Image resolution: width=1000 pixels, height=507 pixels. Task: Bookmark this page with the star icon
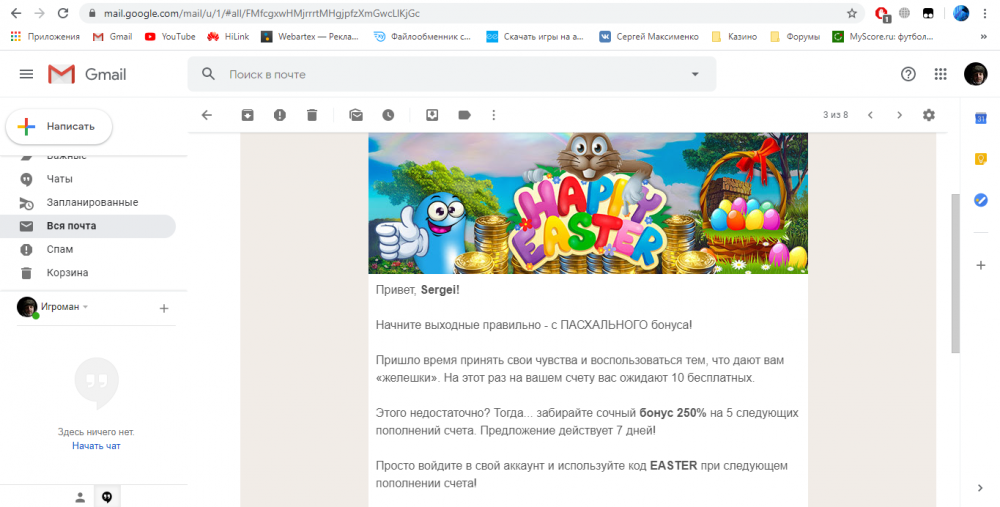(x=852, y=13)
